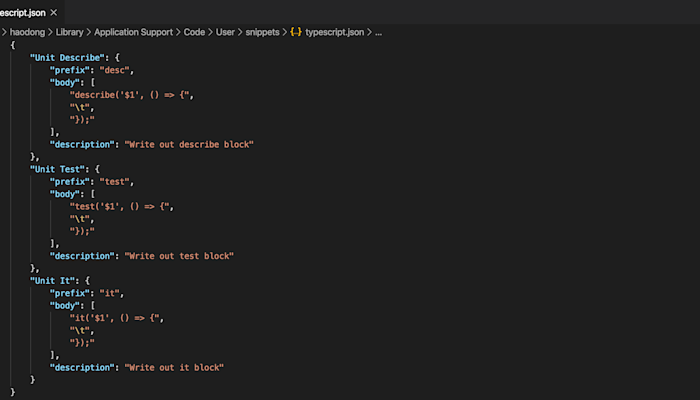This screenshot has width=700, height=400.
Task: Click the final closing brace on last line
Action: (x=12, y=392)
